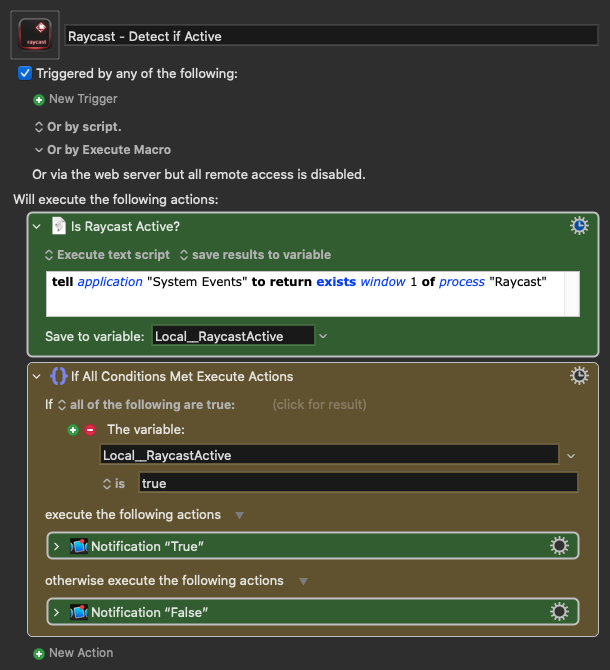Click the Notification "False" action icon
610x670 pixels.
[x=79, y=611]
